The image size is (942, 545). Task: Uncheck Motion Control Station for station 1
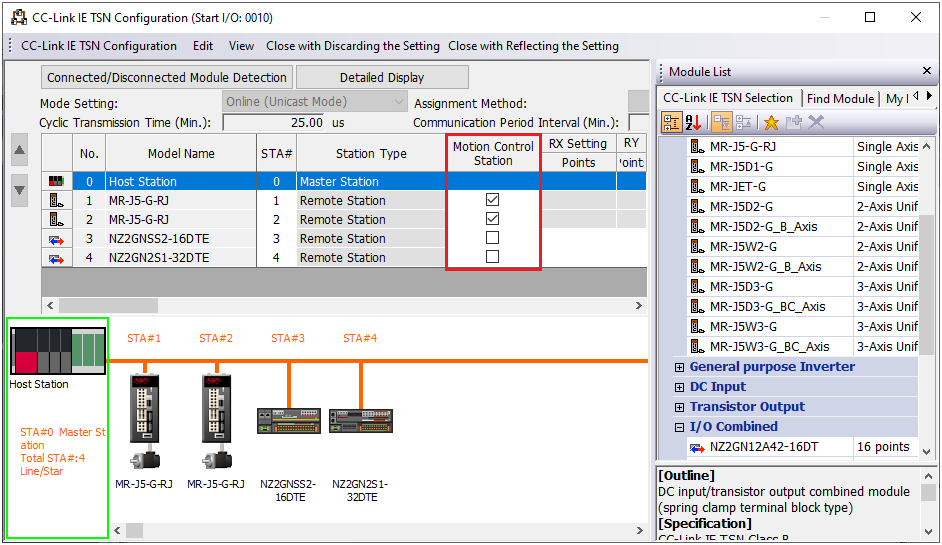[x=493, y=199]
